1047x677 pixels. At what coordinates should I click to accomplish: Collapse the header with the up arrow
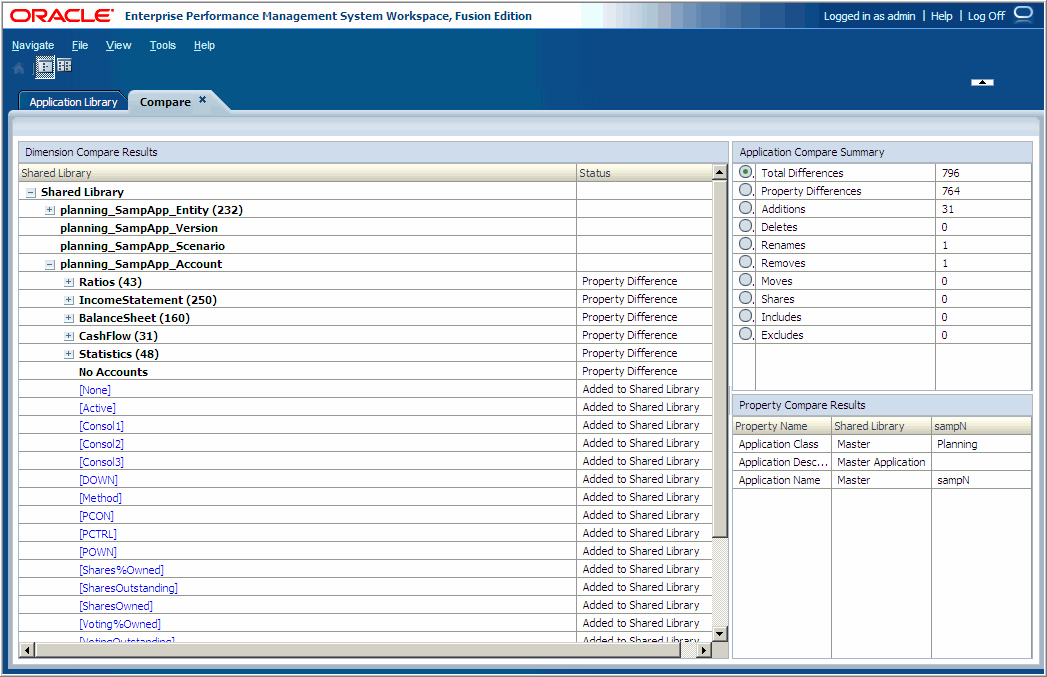coord(982,82)
